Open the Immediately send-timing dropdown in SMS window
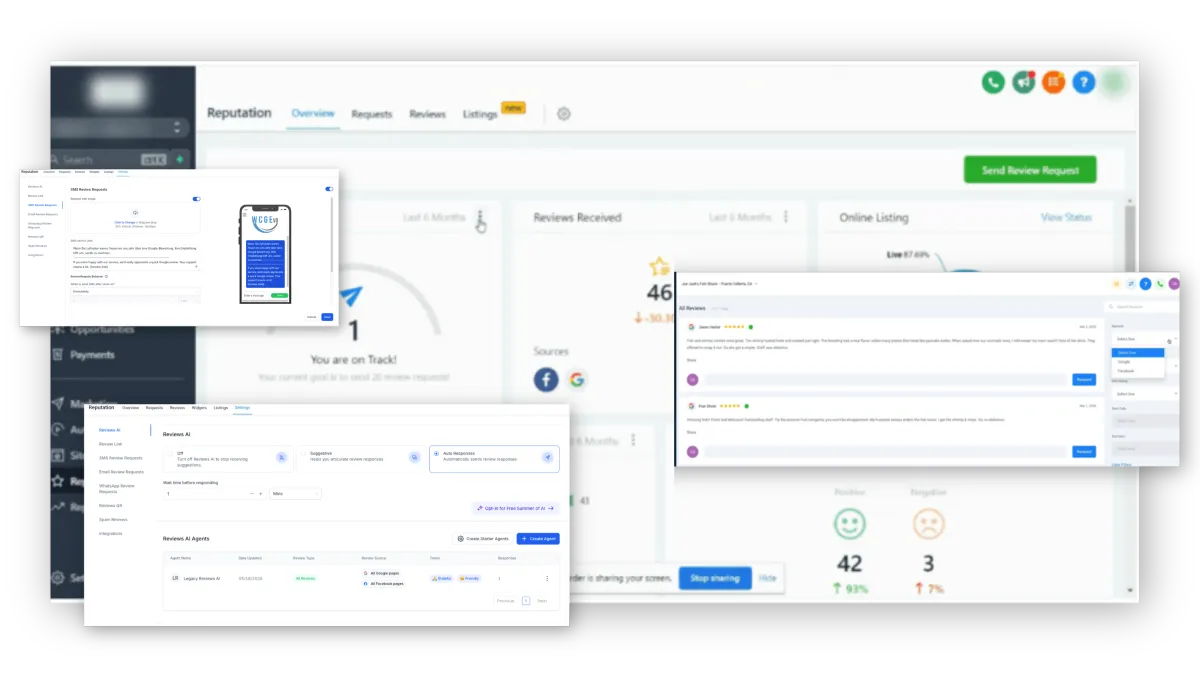Image resolution: width=1200 pixels, height=675 pixels. click(x=135, y=291)
